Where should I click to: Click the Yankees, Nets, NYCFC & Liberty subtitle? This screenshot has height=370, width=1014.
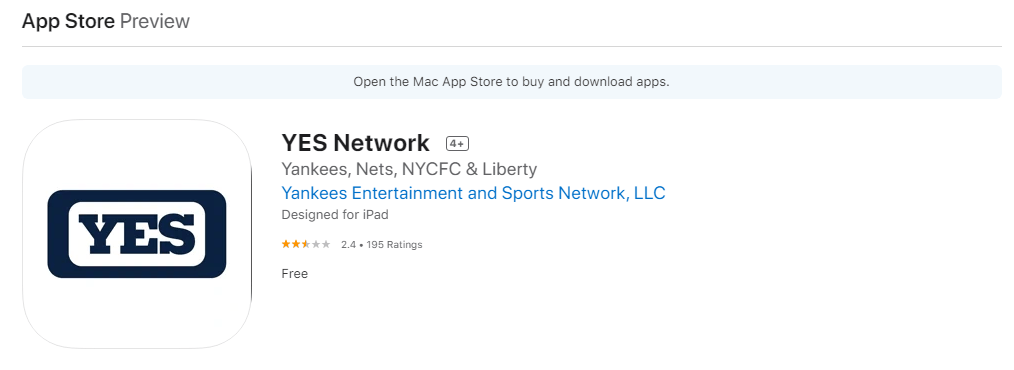click(x=409, y=169)
